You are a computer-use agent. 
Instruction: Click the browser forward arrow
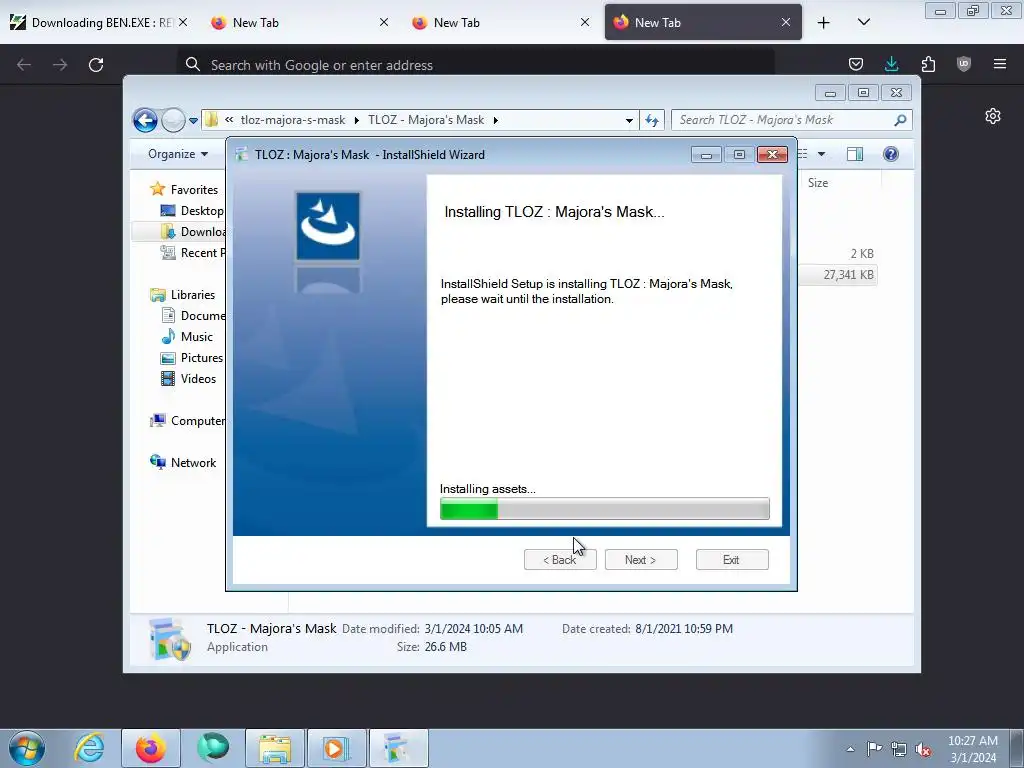[60, 65]
